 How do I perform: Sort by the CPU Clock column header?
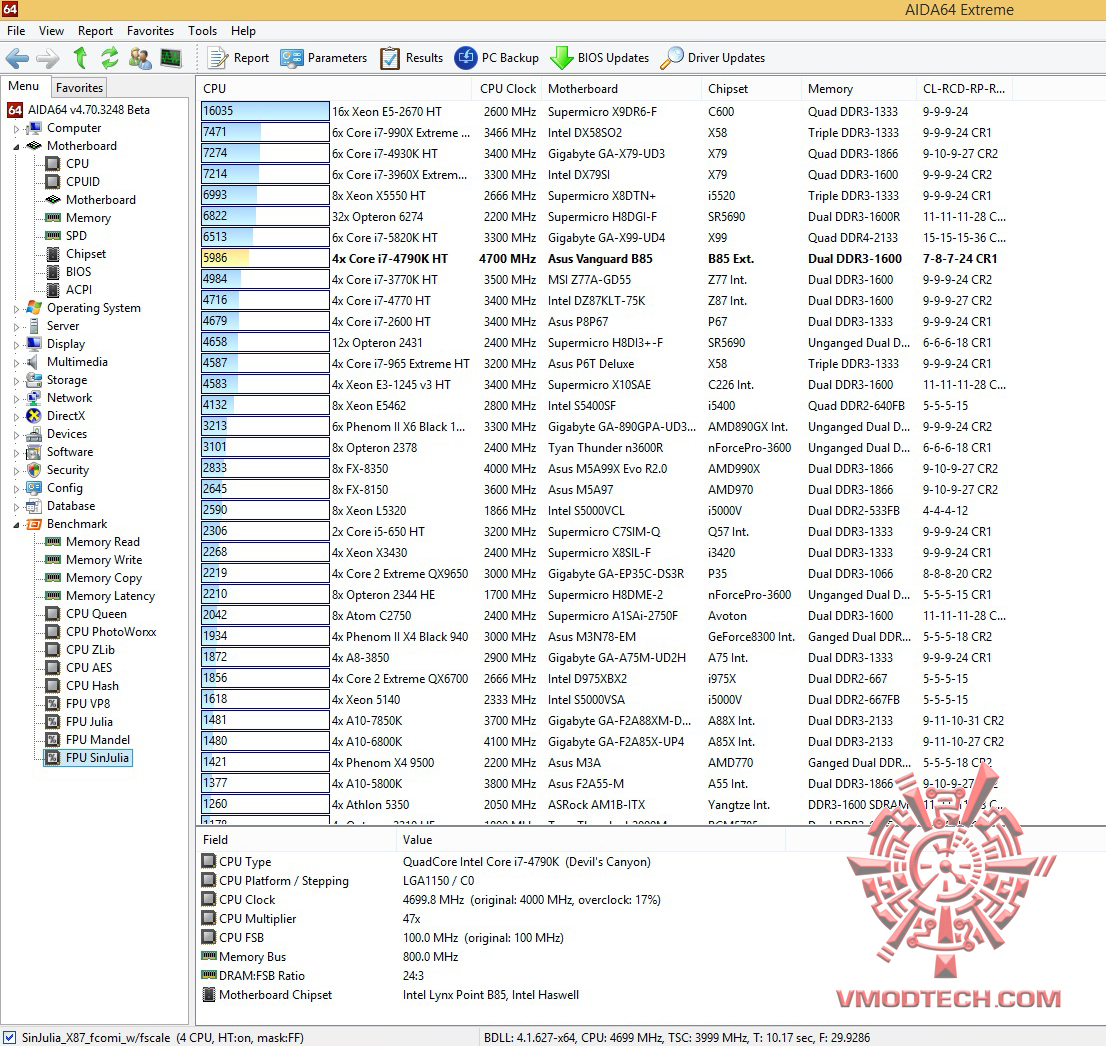507,89
